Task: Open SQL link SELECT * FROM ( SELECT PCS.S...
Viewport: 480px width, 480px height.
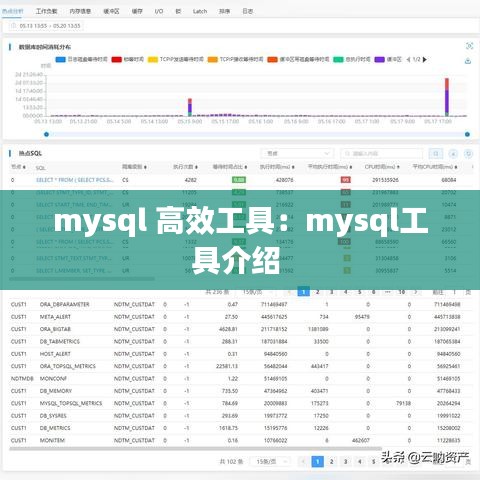Action: 75,180
